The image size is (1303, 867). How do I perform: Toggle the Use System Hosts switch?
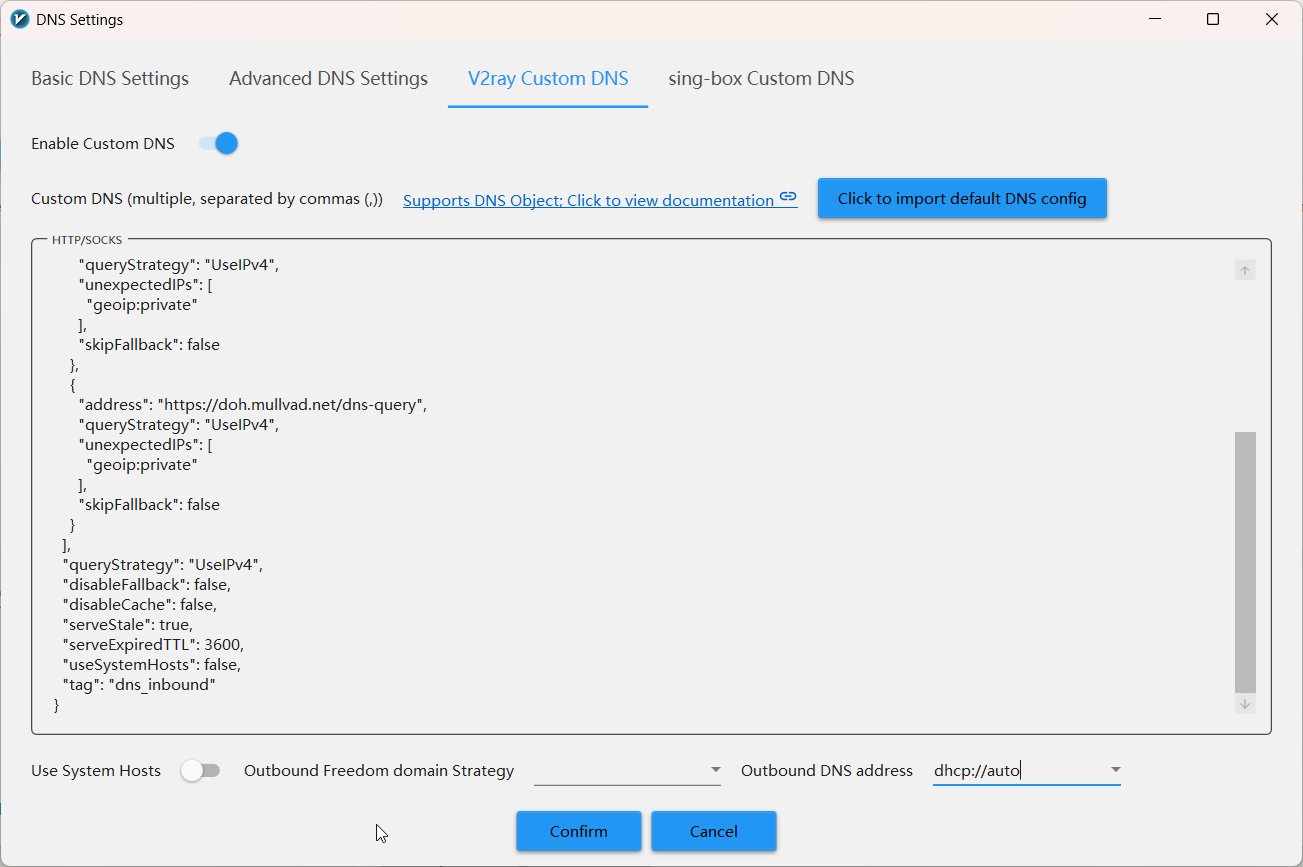(200, 771)
